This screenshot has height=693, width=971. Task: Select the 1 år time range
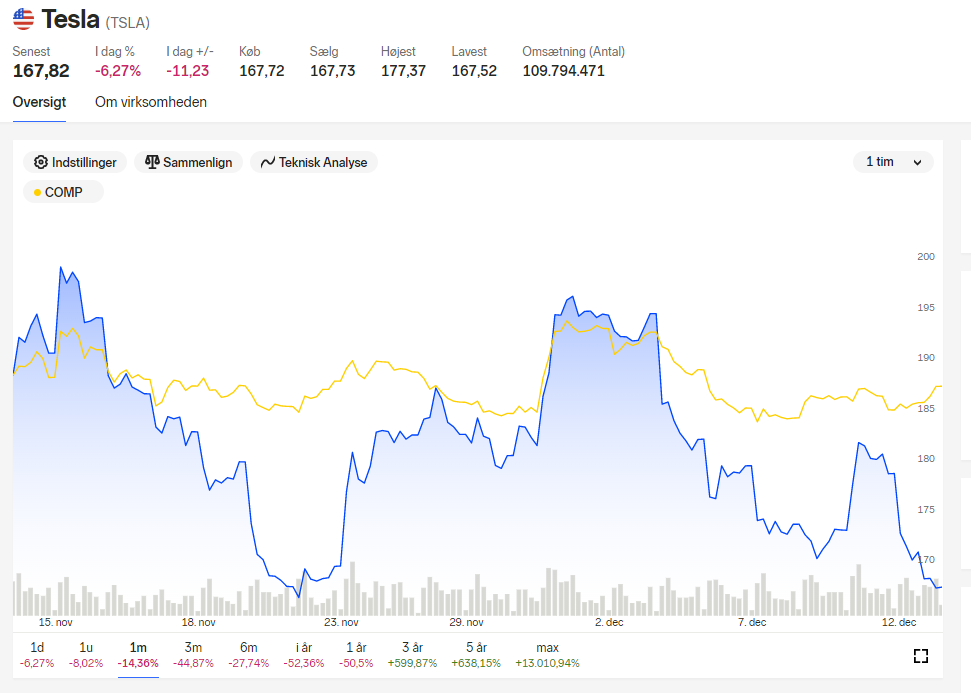coord(356,655)
